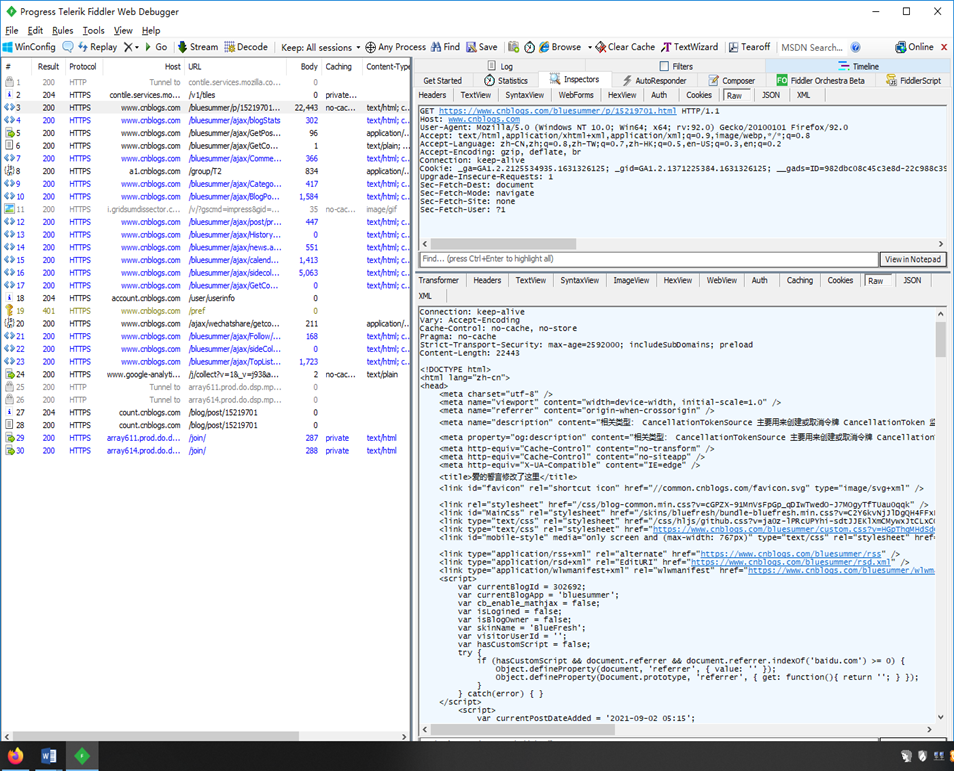Click the Fiddler taskbar icon
954x771 pixels.
click(82, 756)
